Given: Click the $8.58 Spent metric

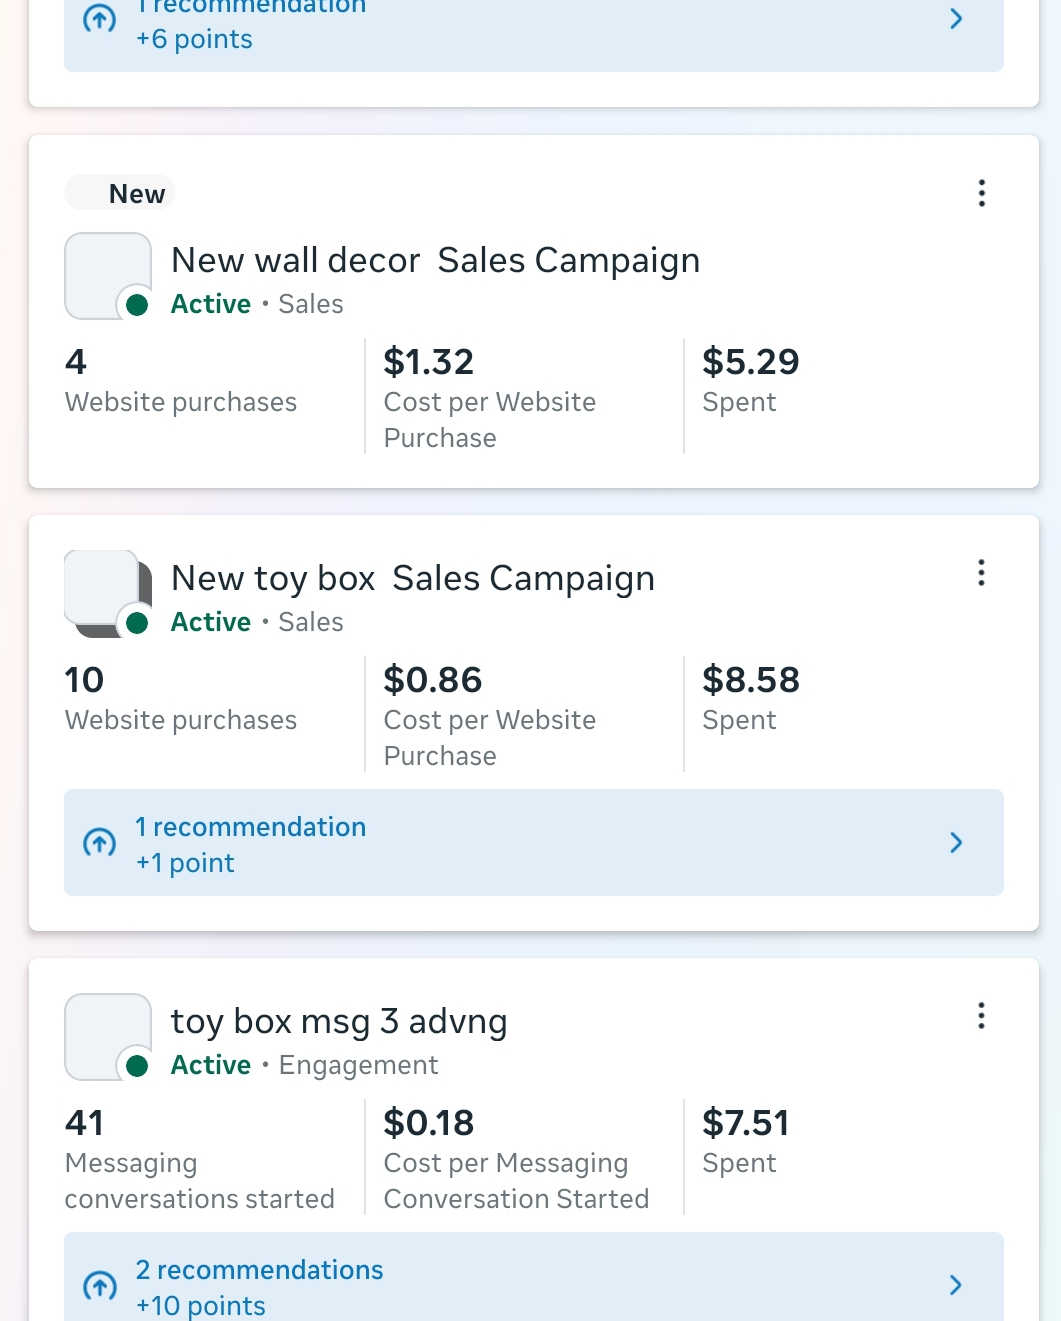Looking at the screenshot, I should 751,698.
